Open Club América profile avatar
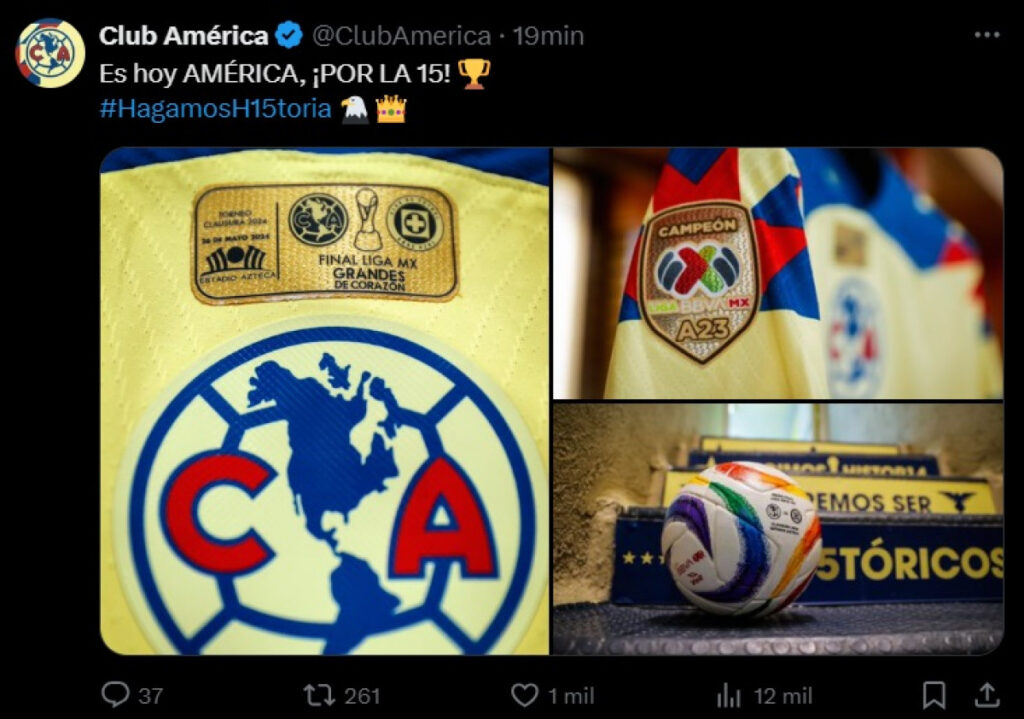Screen dimensions: 1024x719 pos(50,54)
